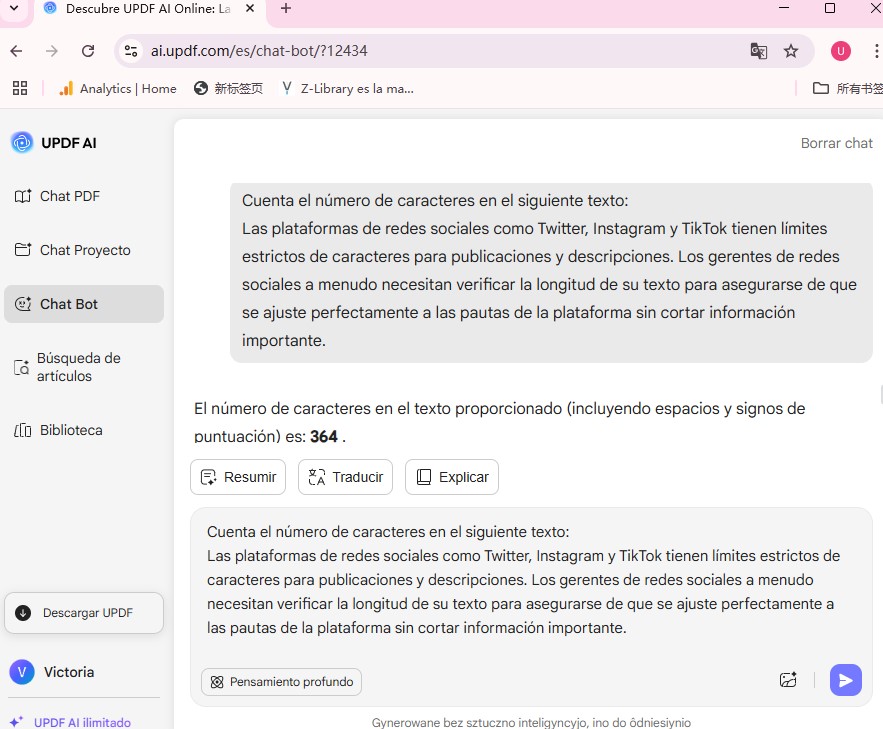Bookmark this page with star icon

click(x=791, y=51)
